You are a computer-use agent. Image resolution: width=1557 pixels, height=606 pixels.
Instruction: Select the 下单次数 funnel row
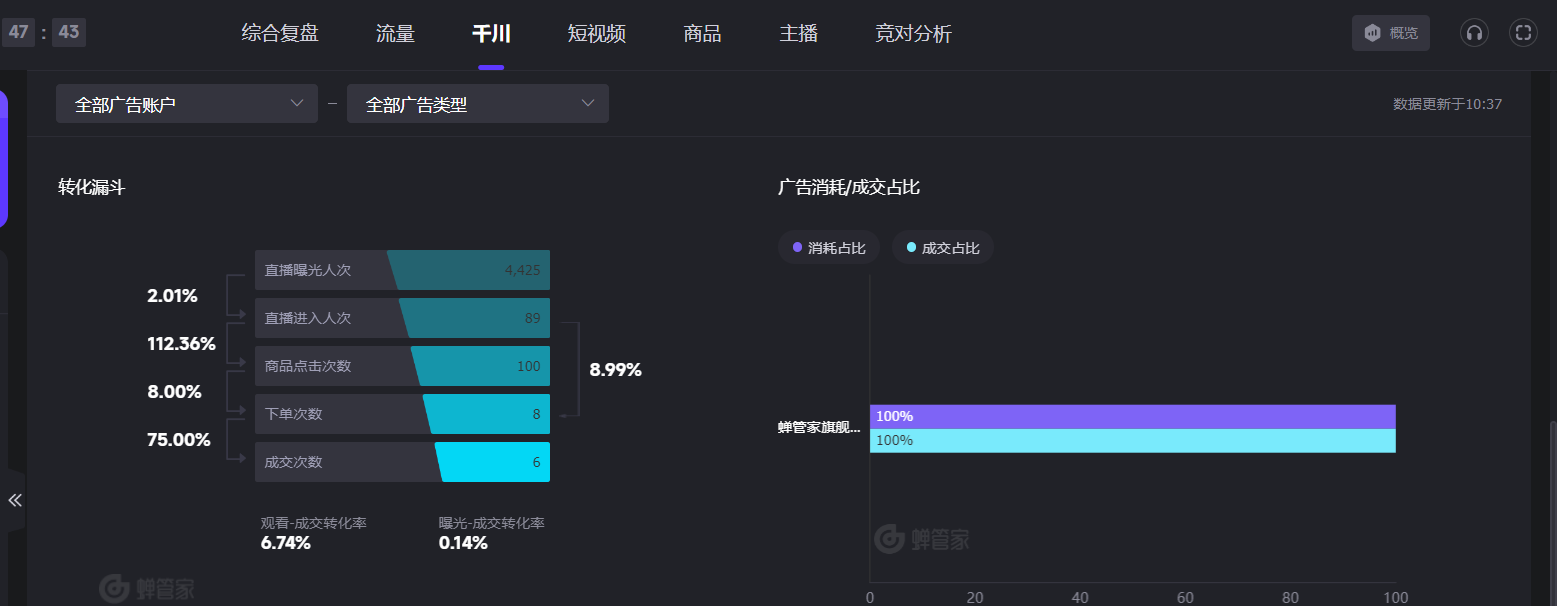tap(402, 414)
